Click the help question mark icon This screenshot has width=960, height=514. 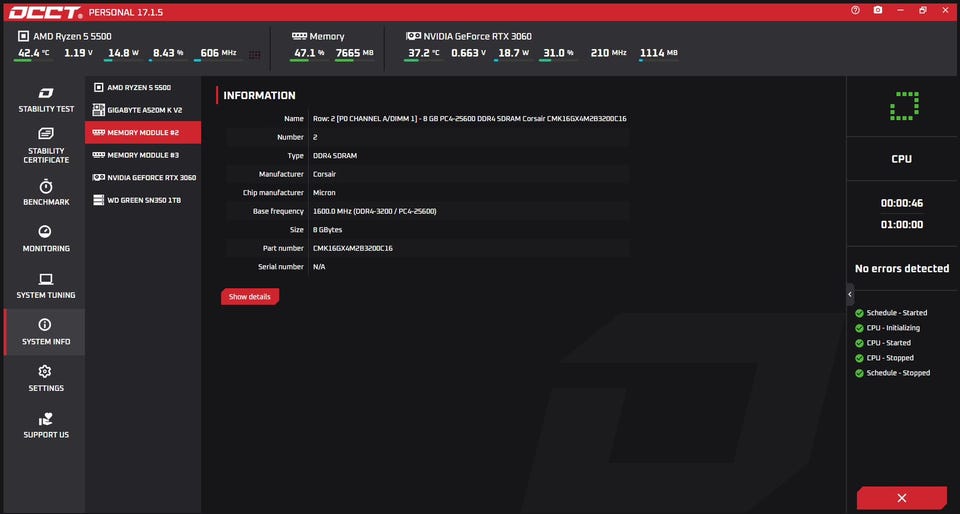point(855,10)
